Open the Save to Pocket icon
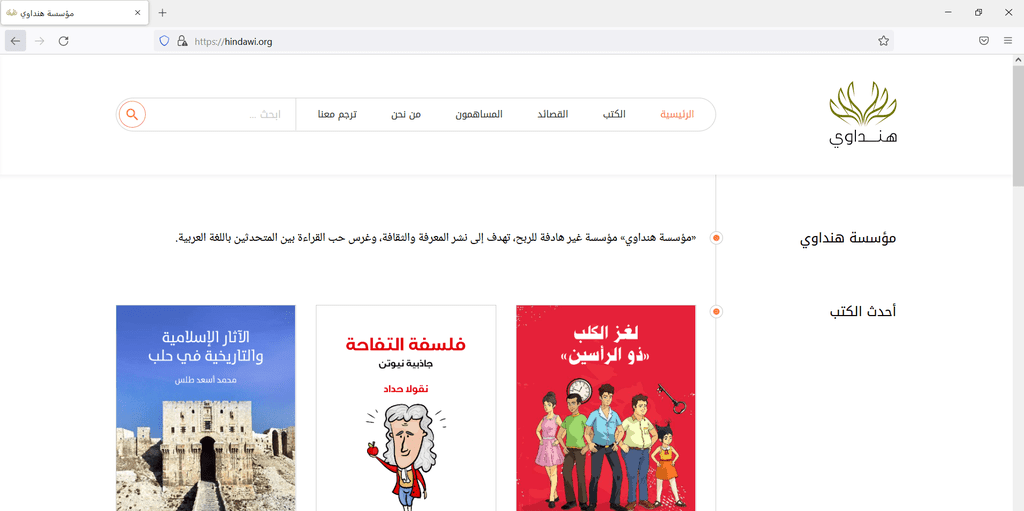This screenshot has width=1024, height=511. point(984,41)
